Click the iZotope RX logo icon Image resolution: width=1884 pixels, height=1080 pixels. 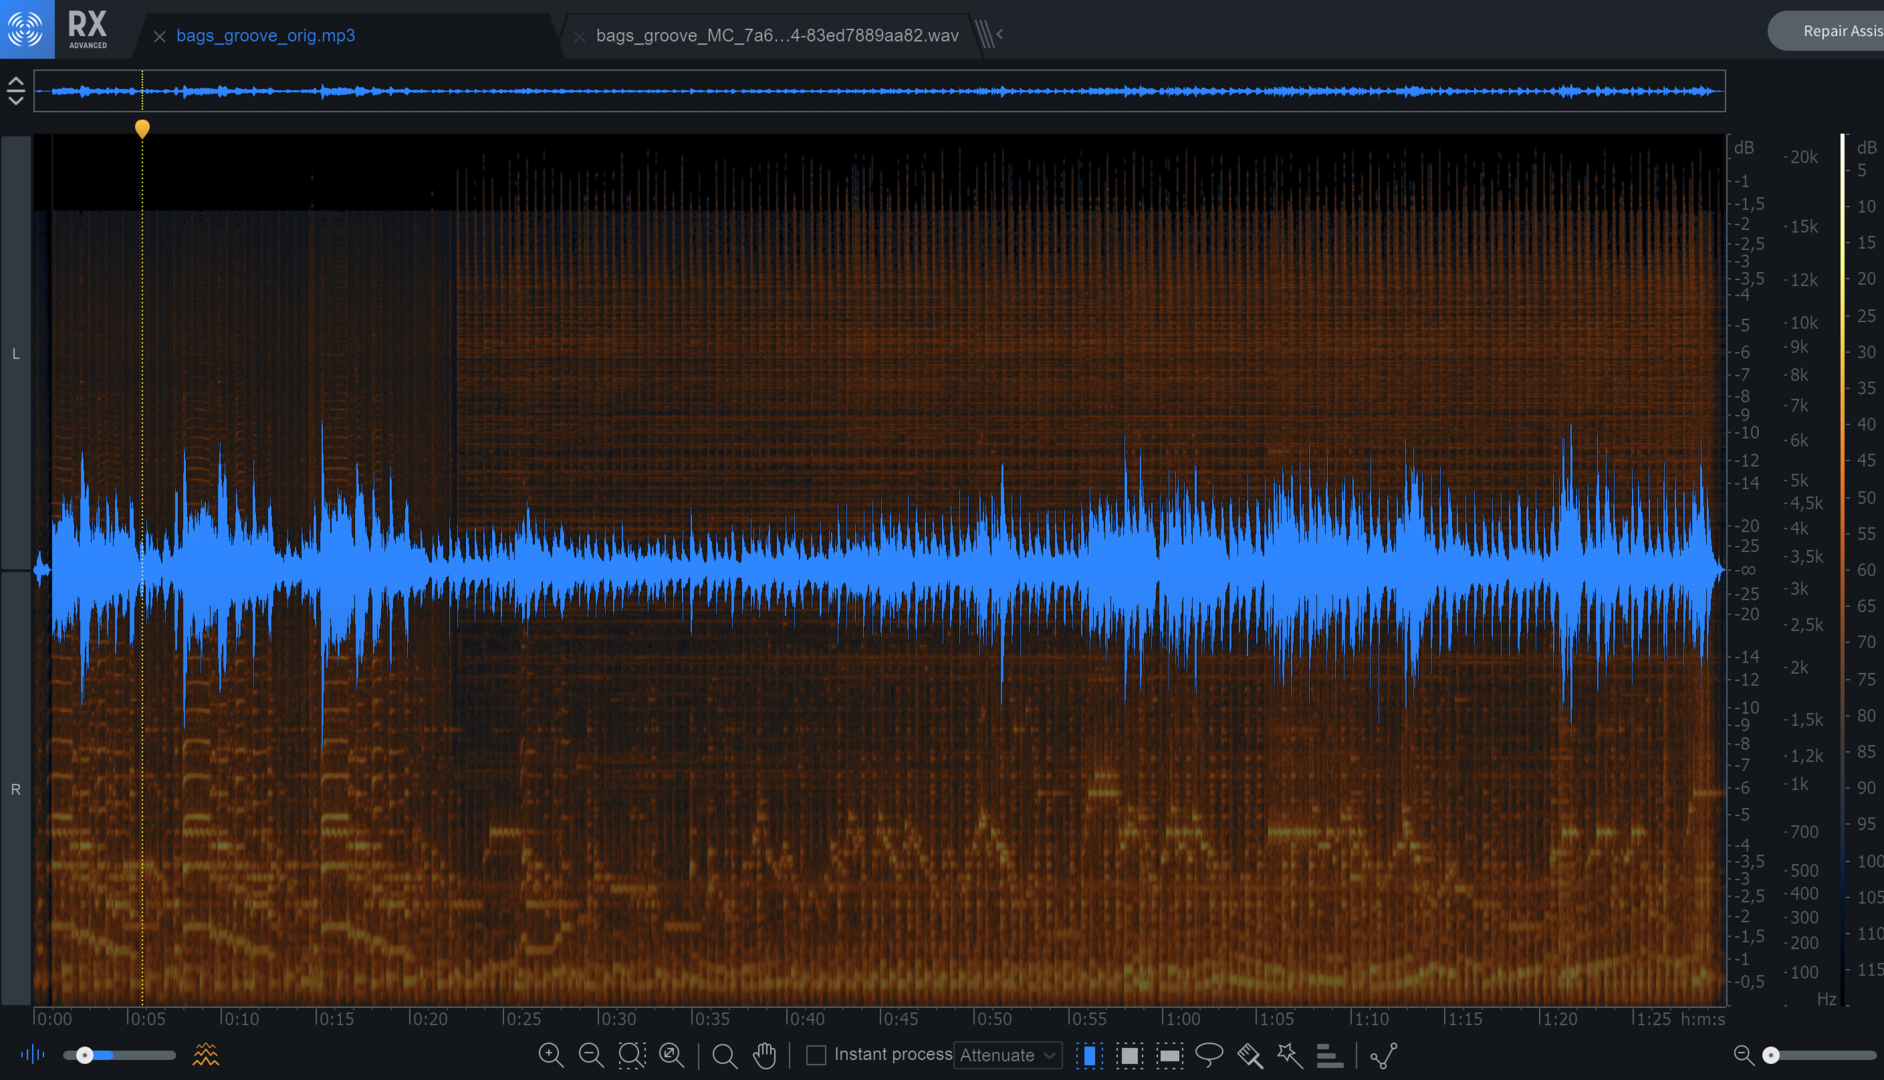tap(26, 29)
